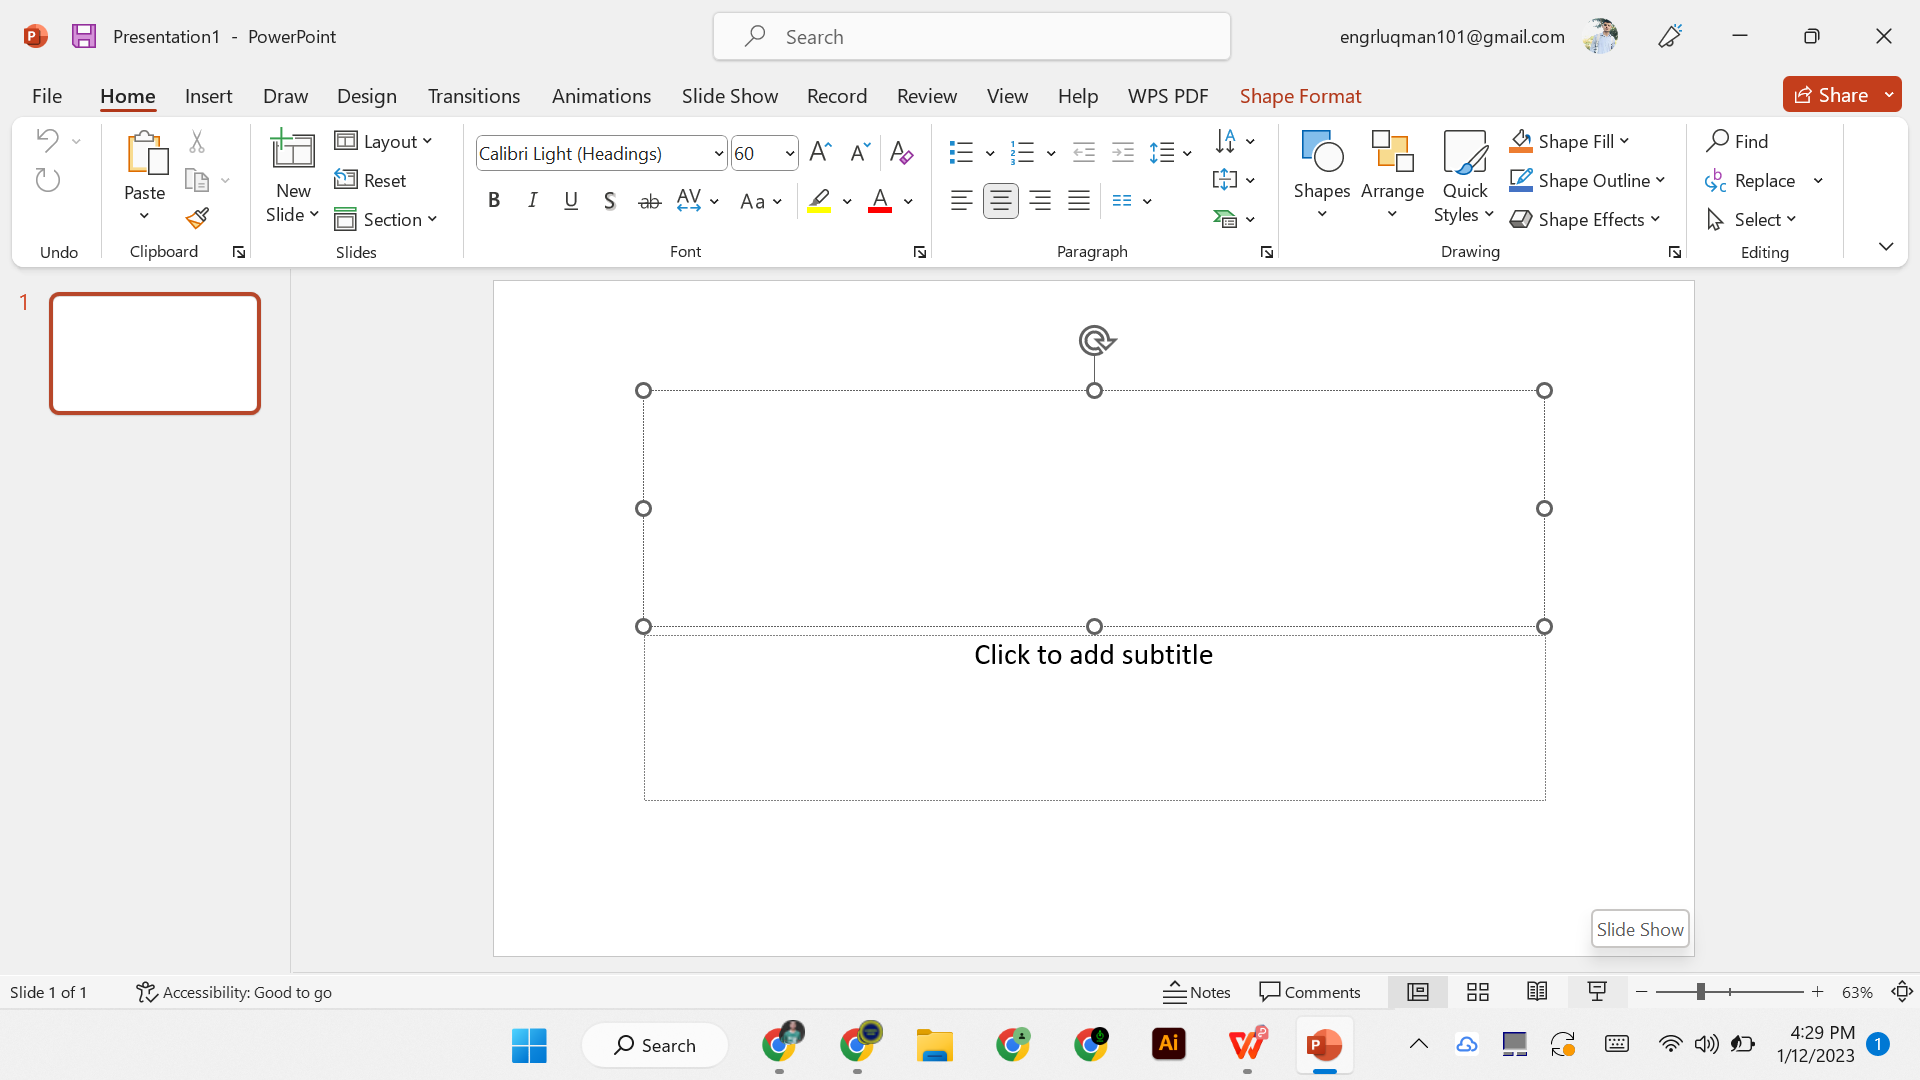Open the font name dropdown

718,153
